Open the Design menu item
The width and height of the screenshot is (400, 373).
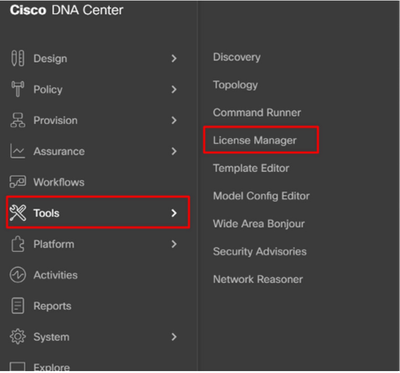coord(50,59)
